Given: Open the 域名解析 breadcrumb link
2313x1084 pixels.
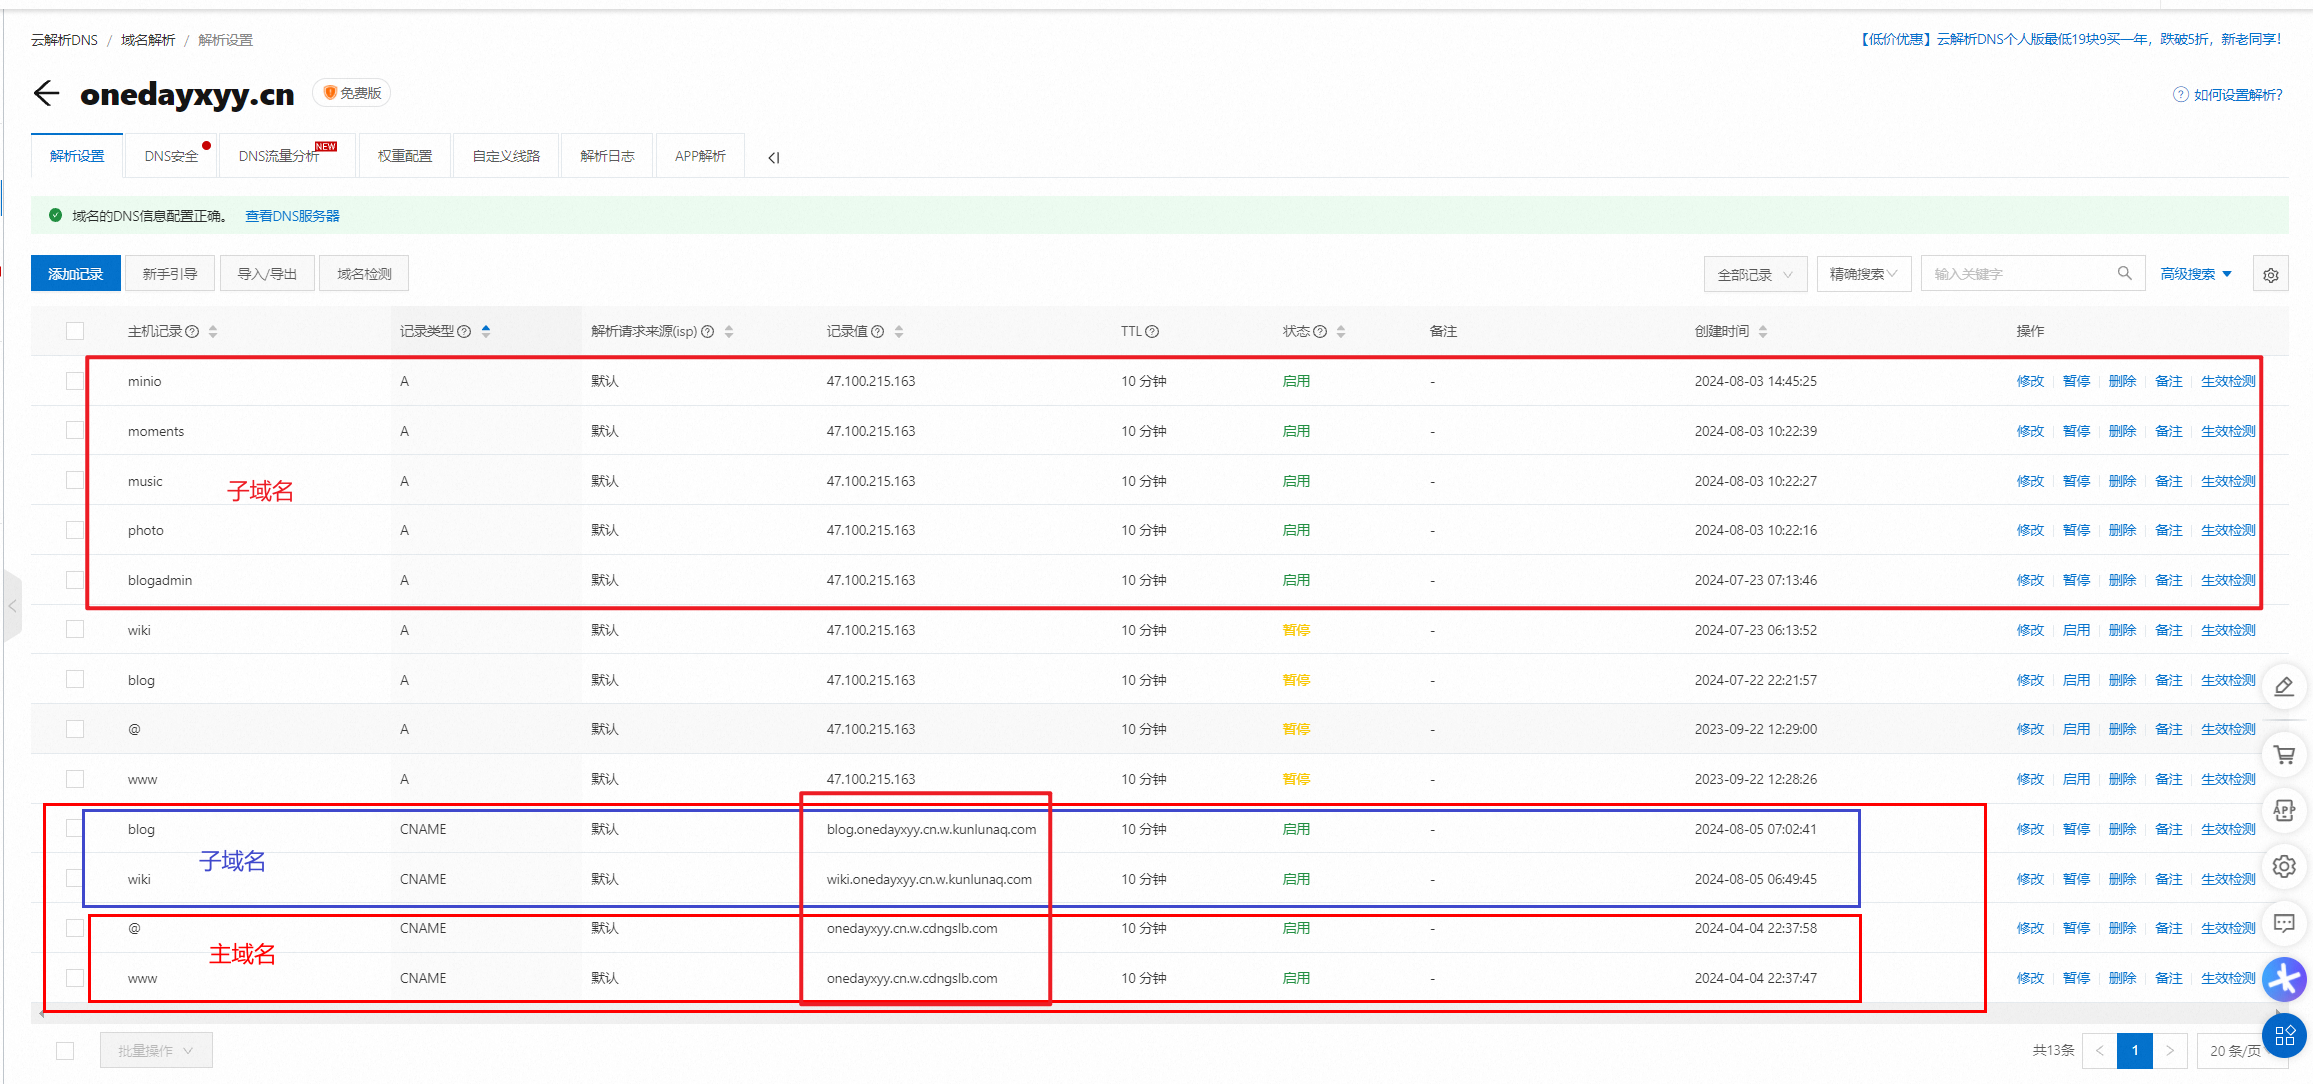Looking at the screenshot, I should 148,40.
